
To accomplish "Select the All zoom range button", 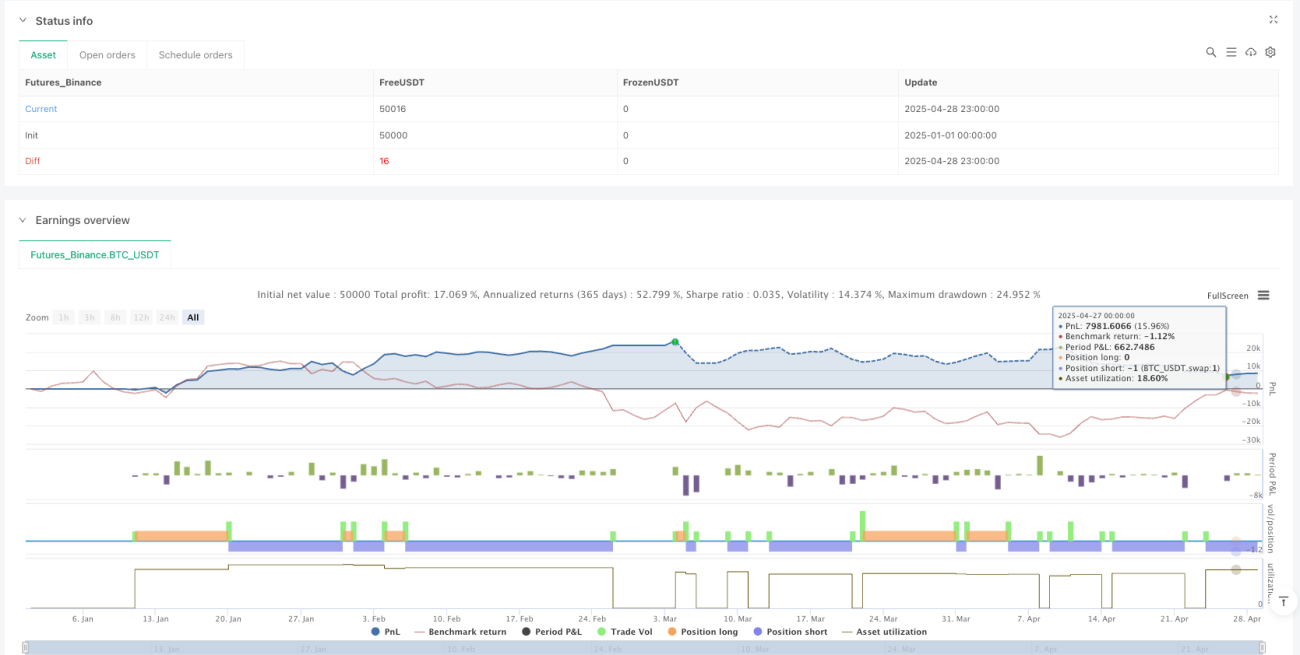I will tap(193, 317).
